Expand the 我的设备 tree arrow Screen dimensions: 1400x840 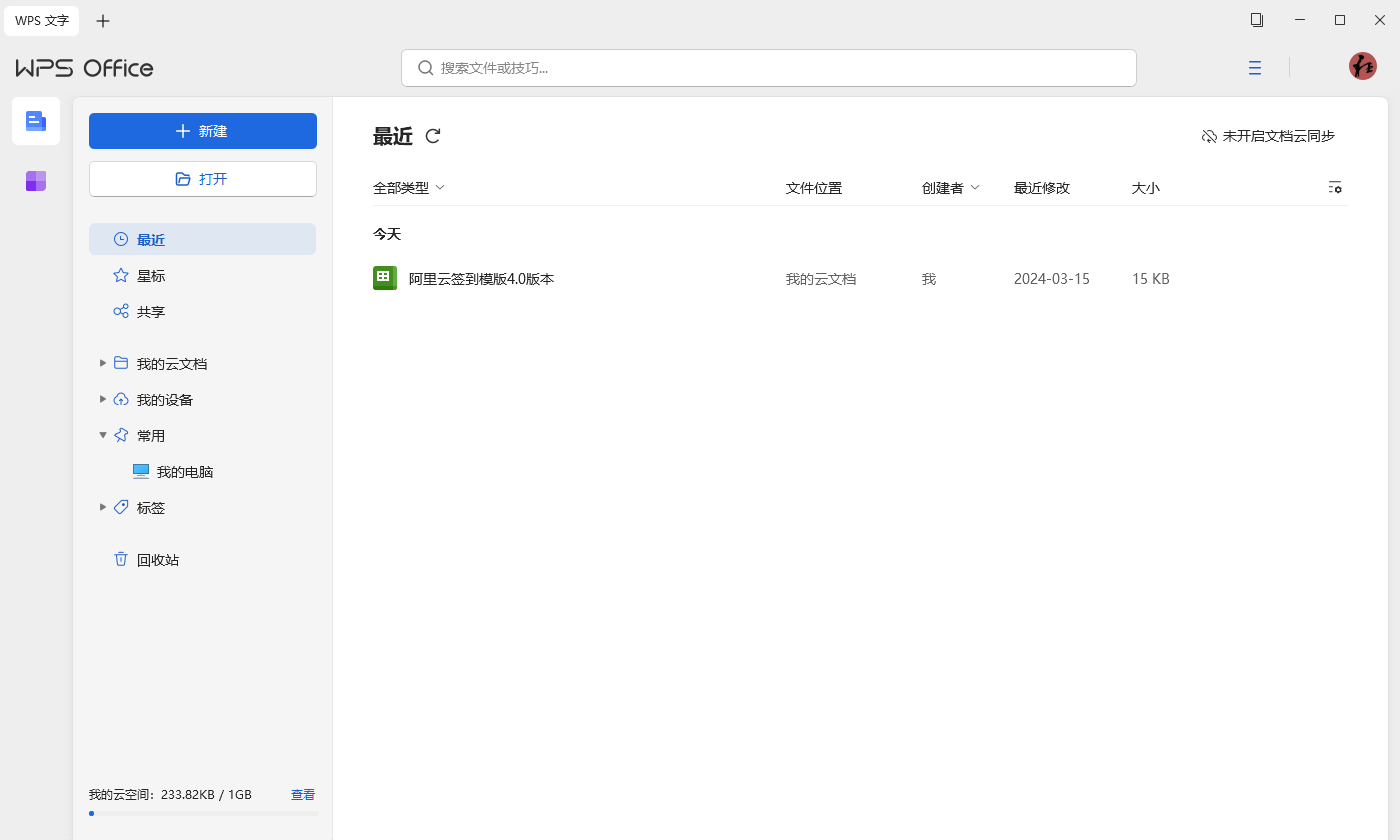(103, 399)
